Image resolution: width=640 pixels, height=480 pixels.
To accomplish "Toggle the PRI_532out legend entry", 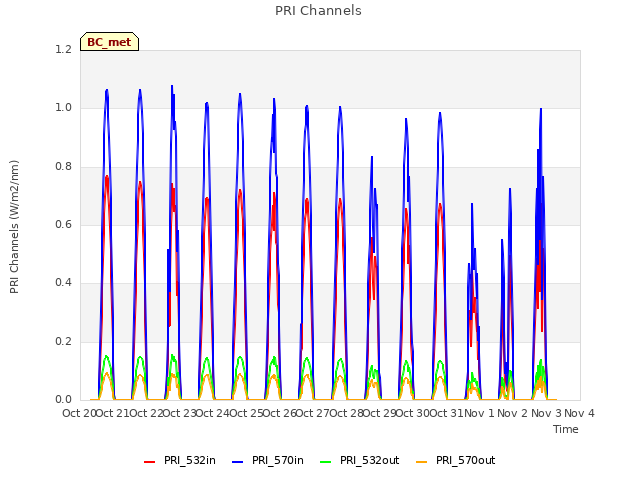I will pyautogui.click(x=360, y=460).
